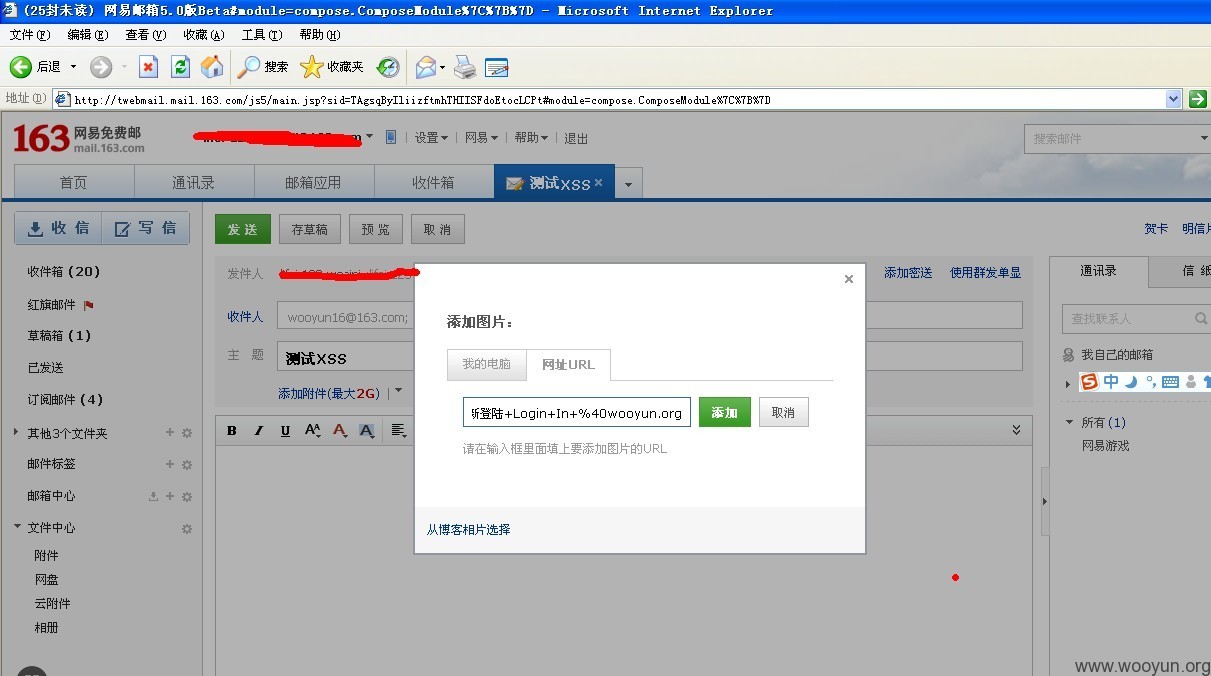
Task: Open the address bar dropdown arrow
Action: 1174,99
